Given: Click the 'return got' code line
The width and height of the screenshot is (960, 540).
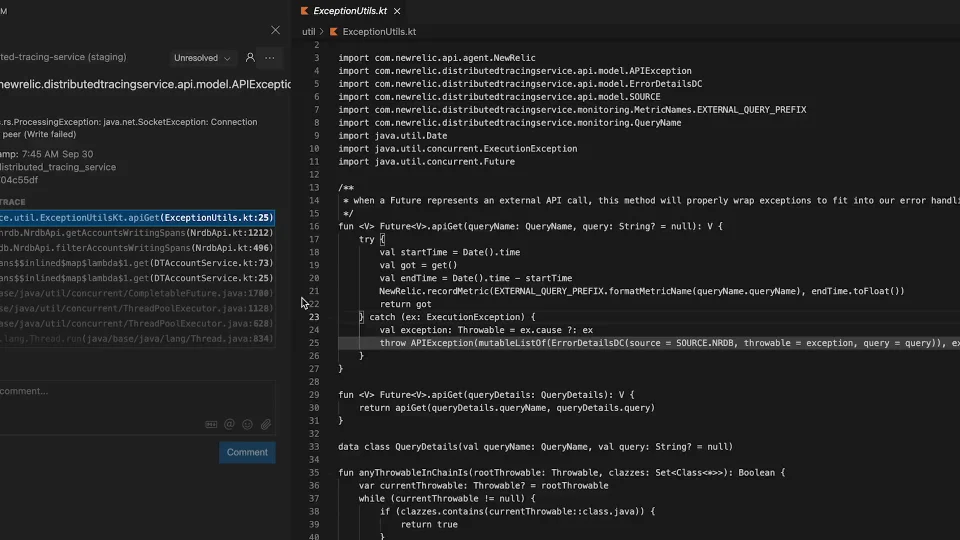Looking at the screenshot, I should click(x=405, y=304).
